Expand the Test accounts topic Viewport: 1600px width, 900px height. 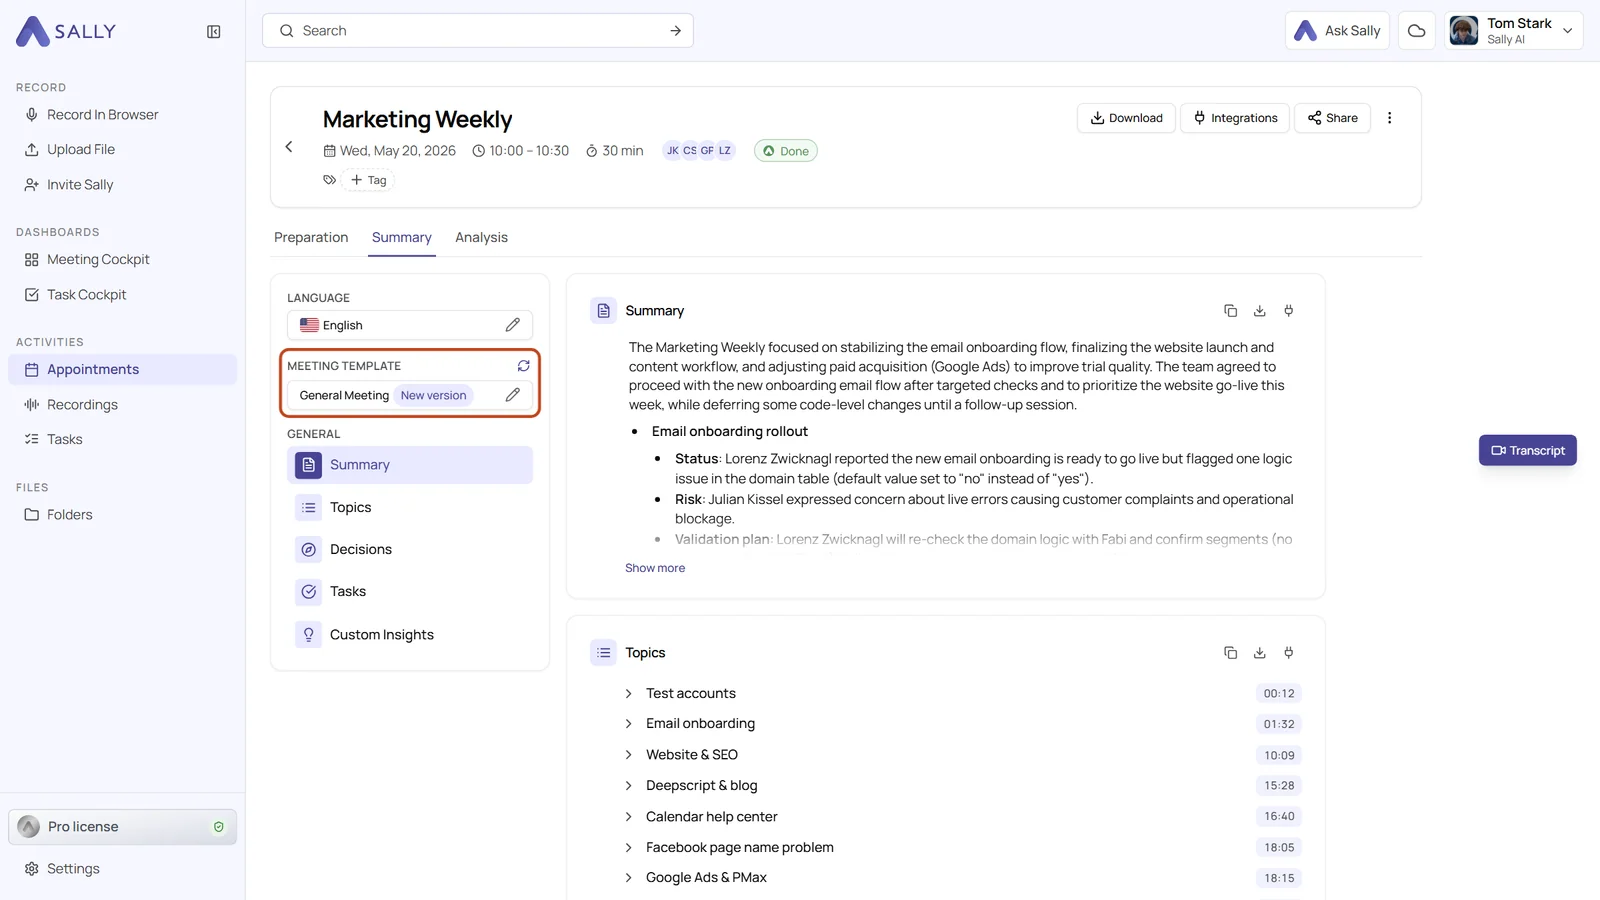(628, 694)
